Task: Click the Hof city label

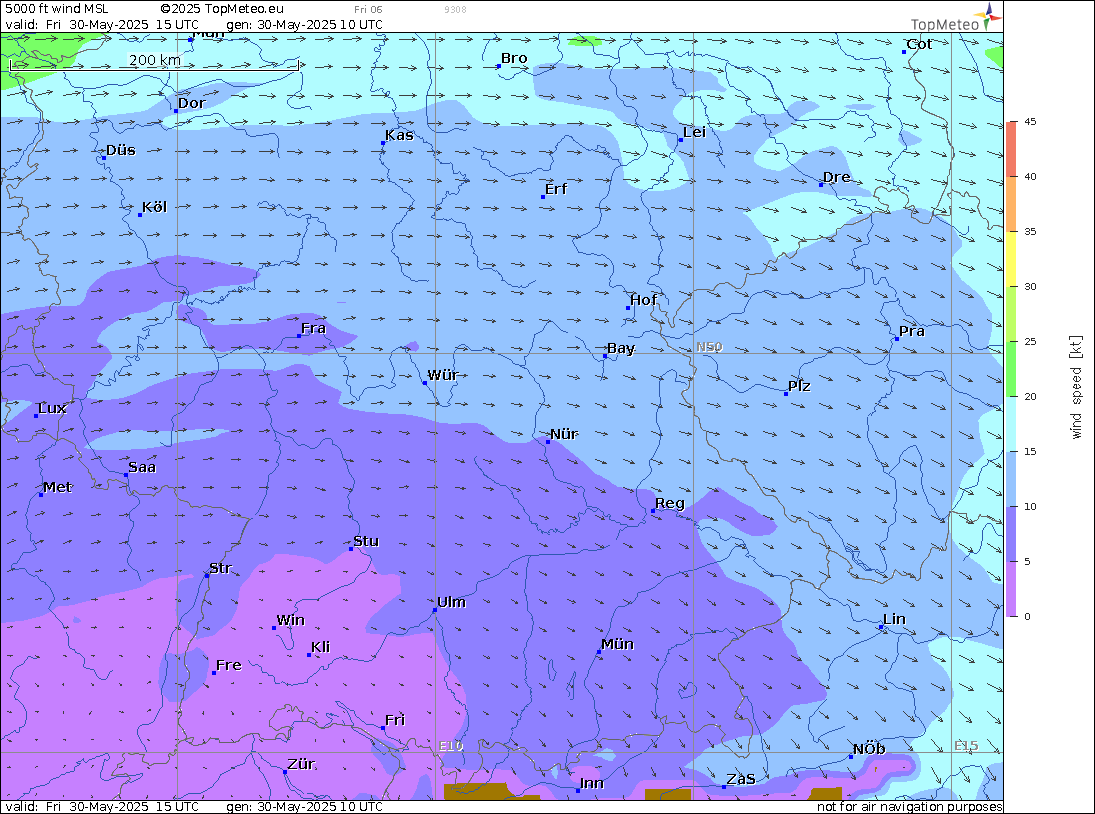Action: pos(643,300)
